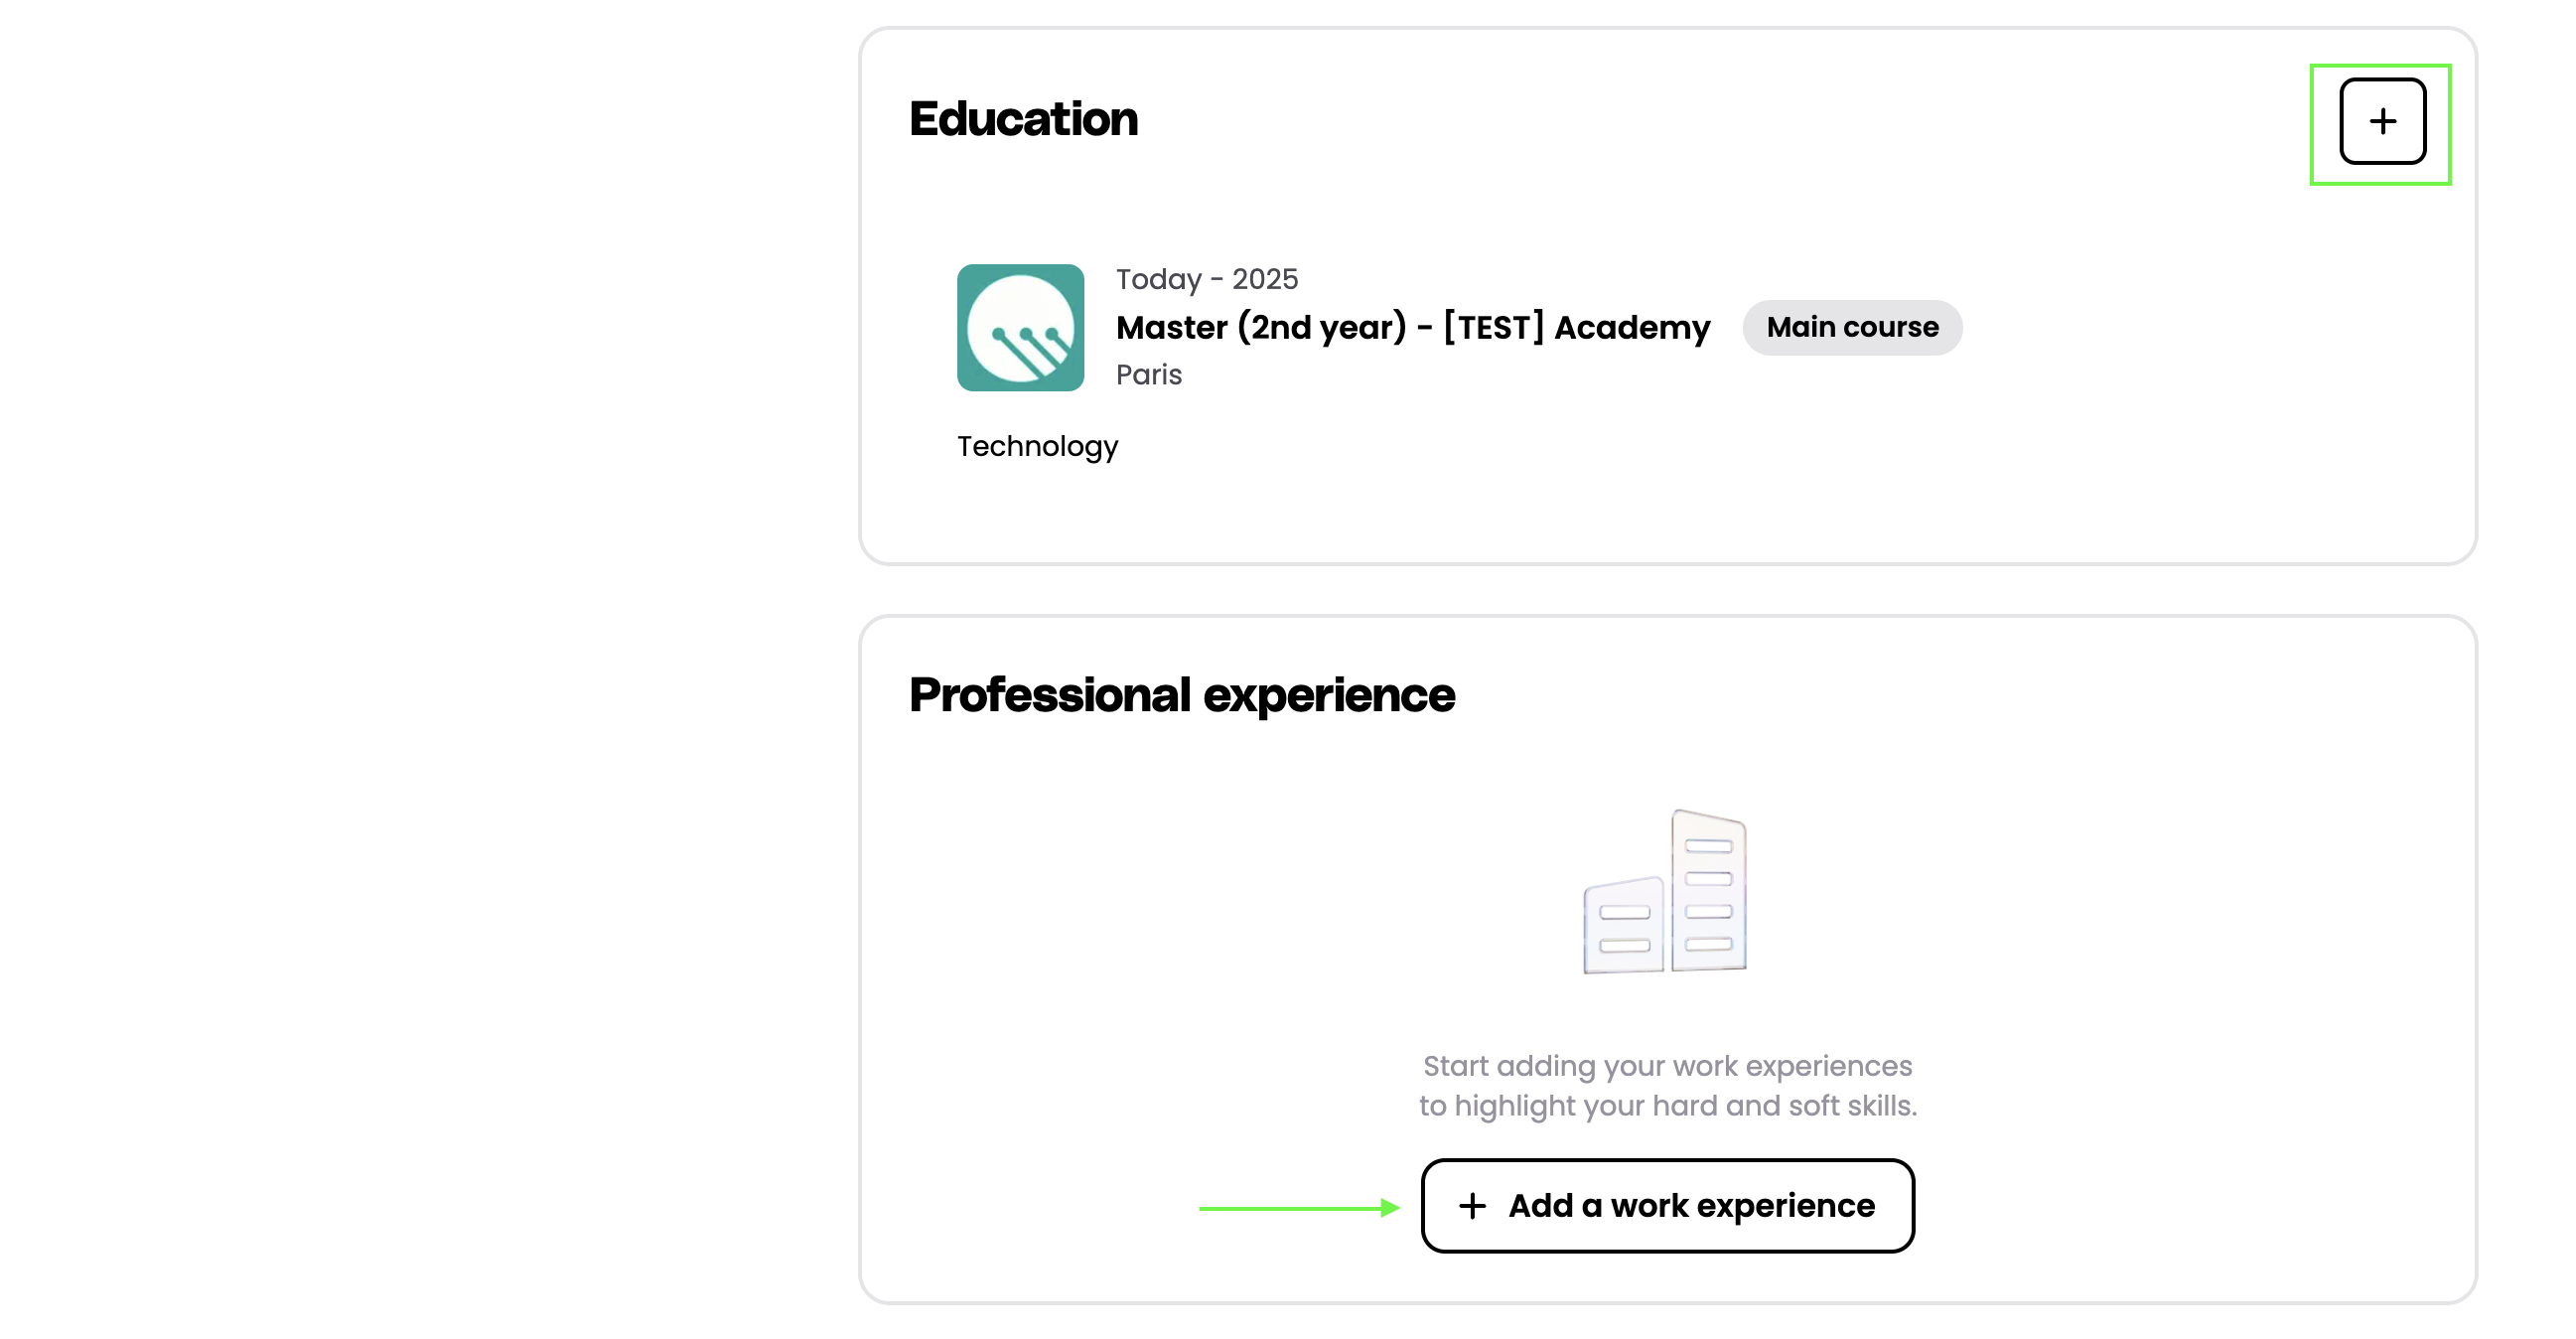
Task: Click the Technology field label
Action: click(x=1037, y=446)
